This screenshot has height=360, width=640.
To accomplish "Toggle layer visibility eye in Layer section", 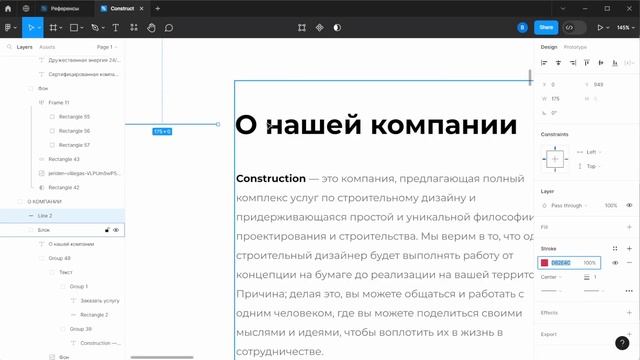I will tap(629, 205).
